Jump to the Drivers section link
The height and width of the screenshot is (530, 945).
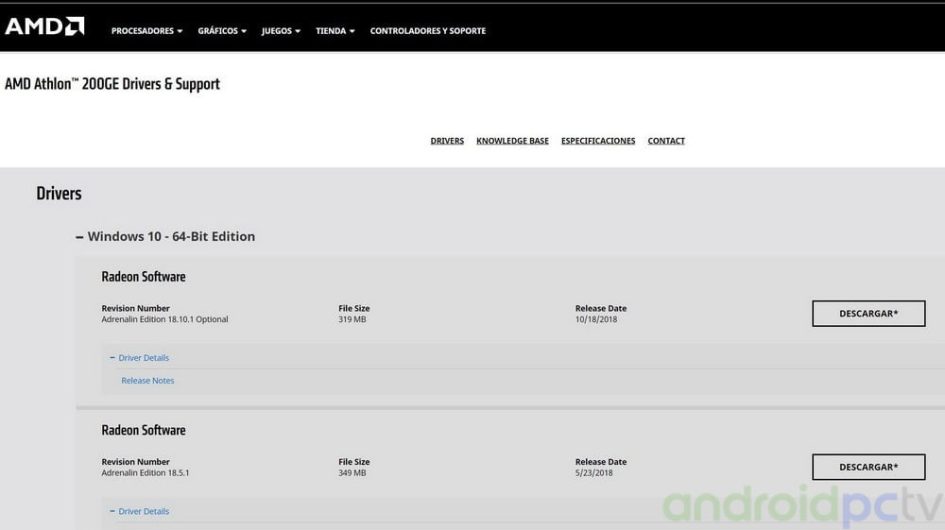pos(447,141)
